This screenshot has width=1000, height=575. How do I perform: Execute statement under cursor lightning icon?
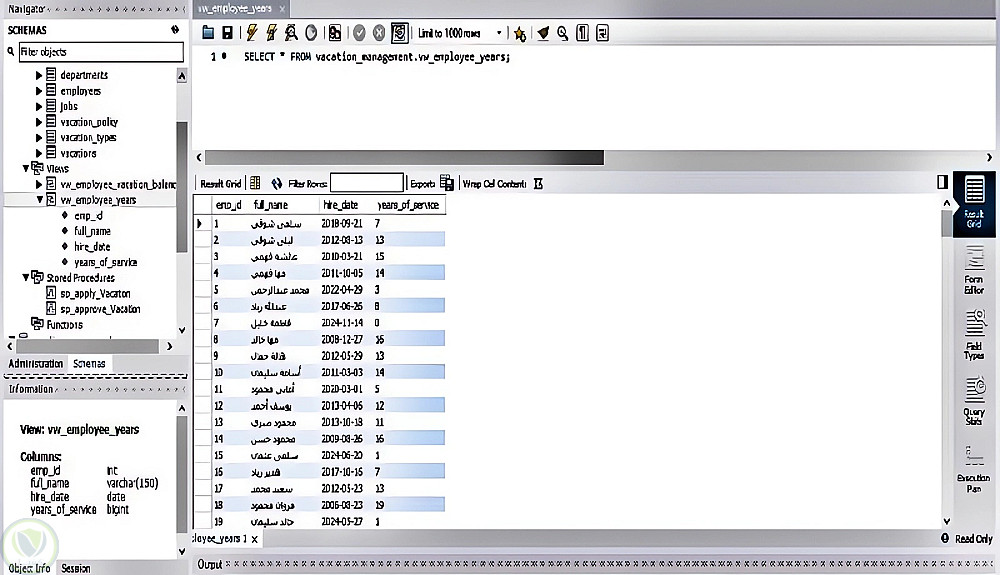(x=272, y=33)
